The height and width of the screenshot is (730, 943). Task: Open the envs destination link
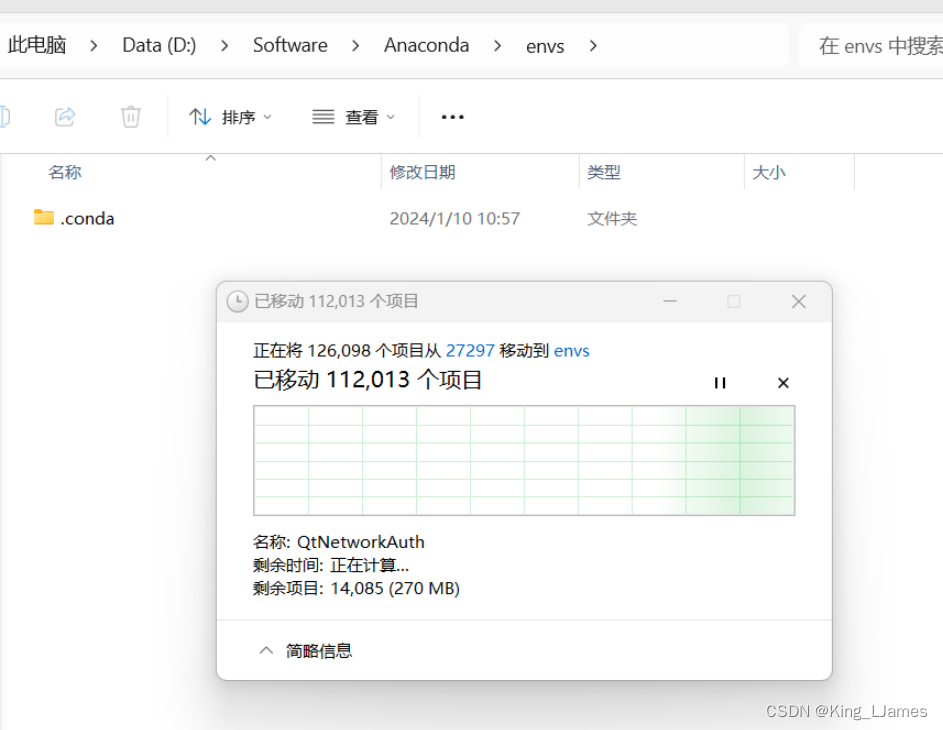pos(571,351)
